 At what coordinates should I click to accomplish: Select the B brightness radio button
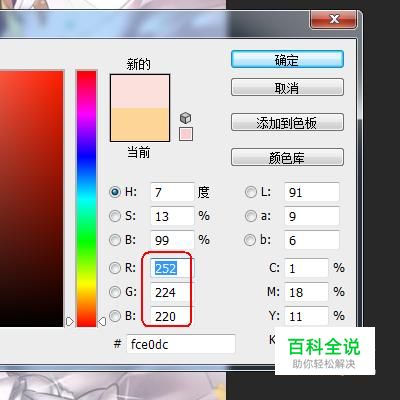point(115,240)
